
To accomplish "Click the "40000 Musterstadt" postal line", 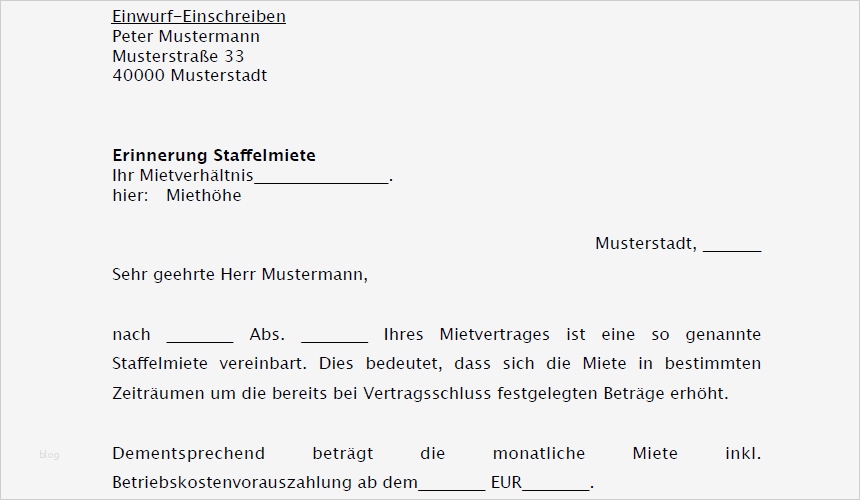I will [x=189, y=76].
